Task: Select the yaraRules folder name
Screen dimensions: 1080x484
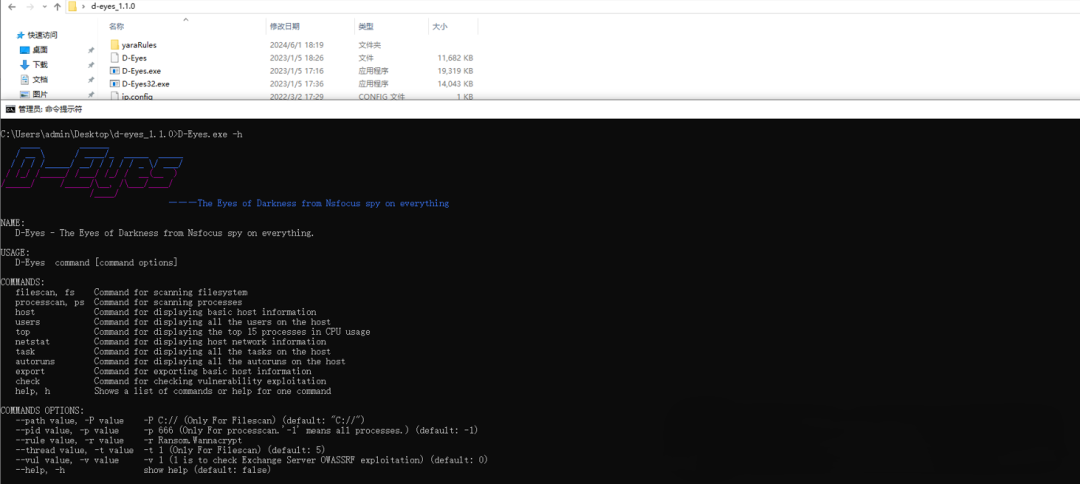Action: click(x=139, y=45)
